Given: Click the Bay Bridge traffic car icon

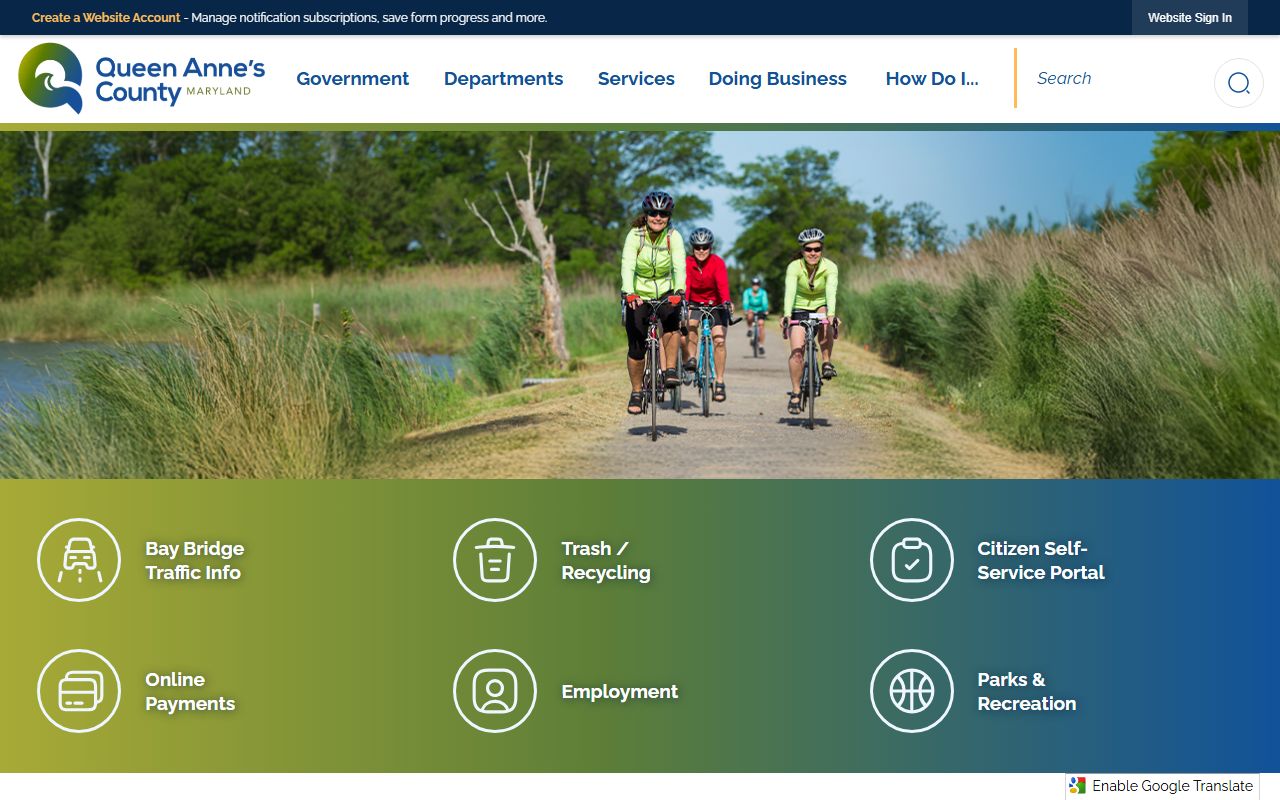Looking at the screenshot, I should click(x=79, y=560).
